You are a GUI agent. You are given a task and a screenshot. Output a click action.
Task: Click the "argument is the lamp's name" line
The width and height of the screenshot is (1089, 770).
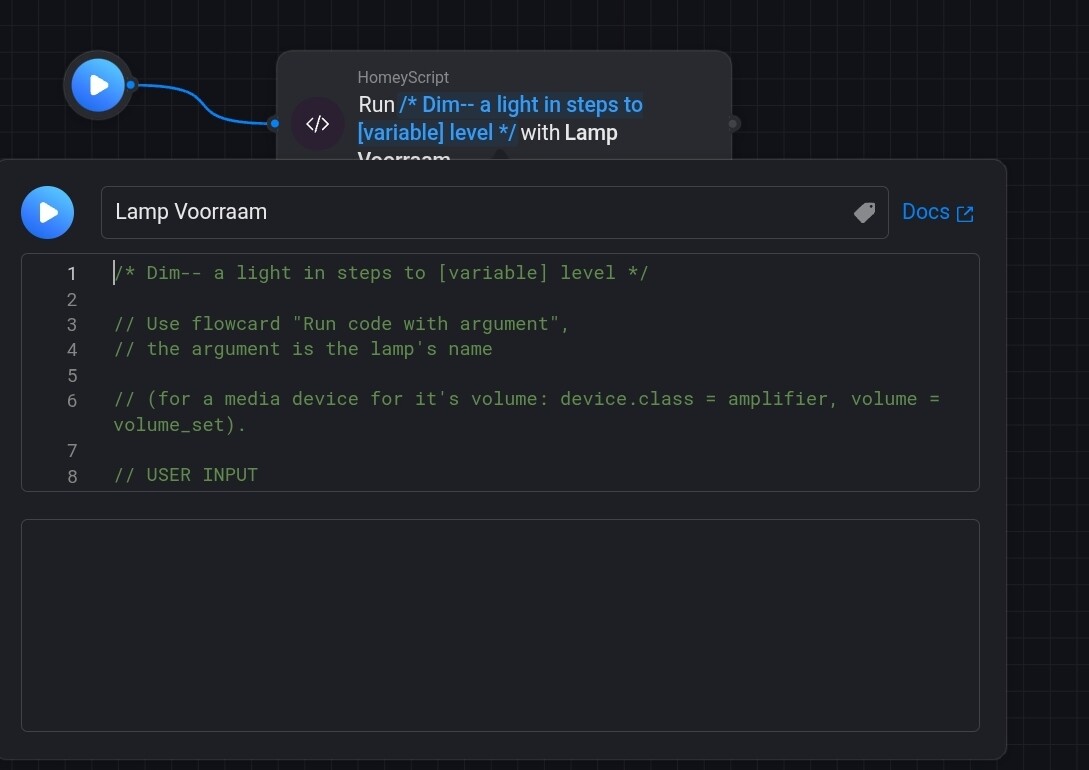(303, 349)
